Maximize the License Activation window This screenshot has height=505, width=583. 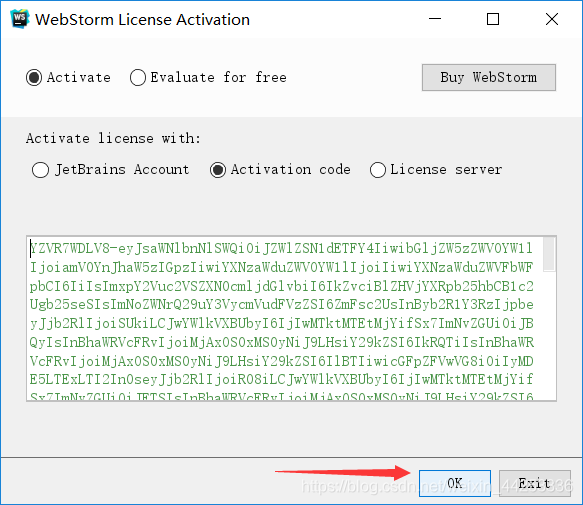tap(493, 19)
